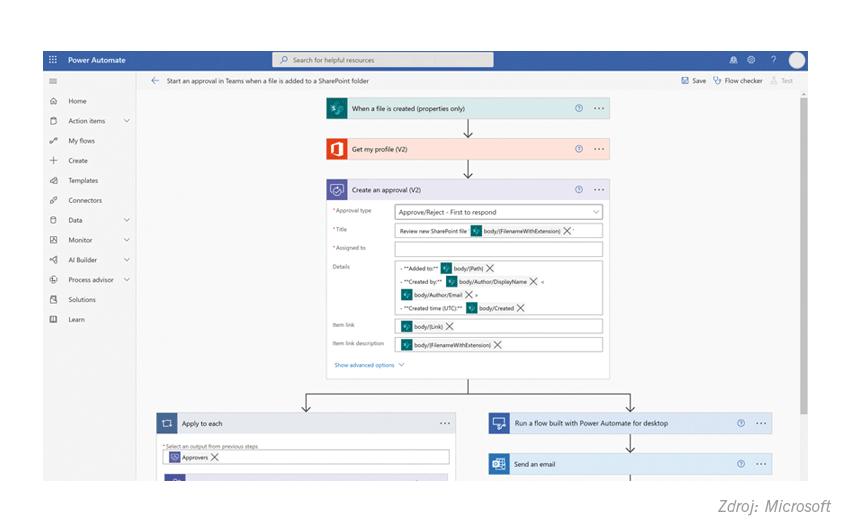The width and height of the screenshot is (850, 531).
Task: Click the Assigned to input field
Action: pyautogui.click(x=499, y=249)
